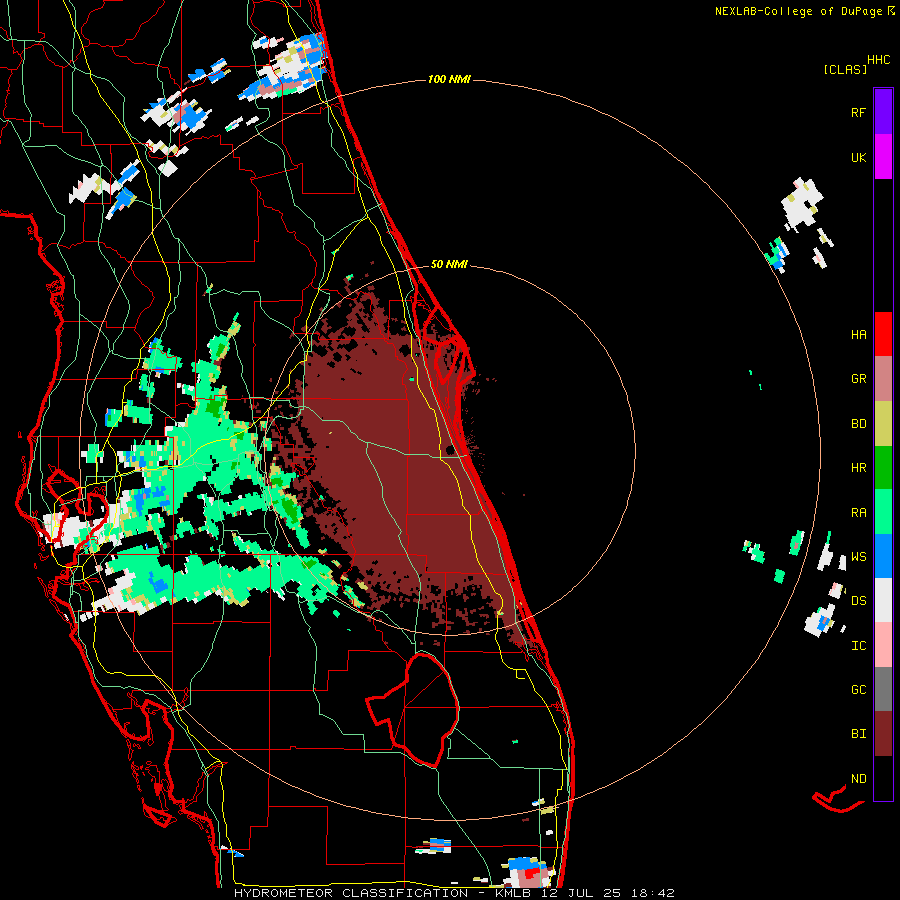Click the DS legend label
900x900 pixels.
(x=858, y=600)
